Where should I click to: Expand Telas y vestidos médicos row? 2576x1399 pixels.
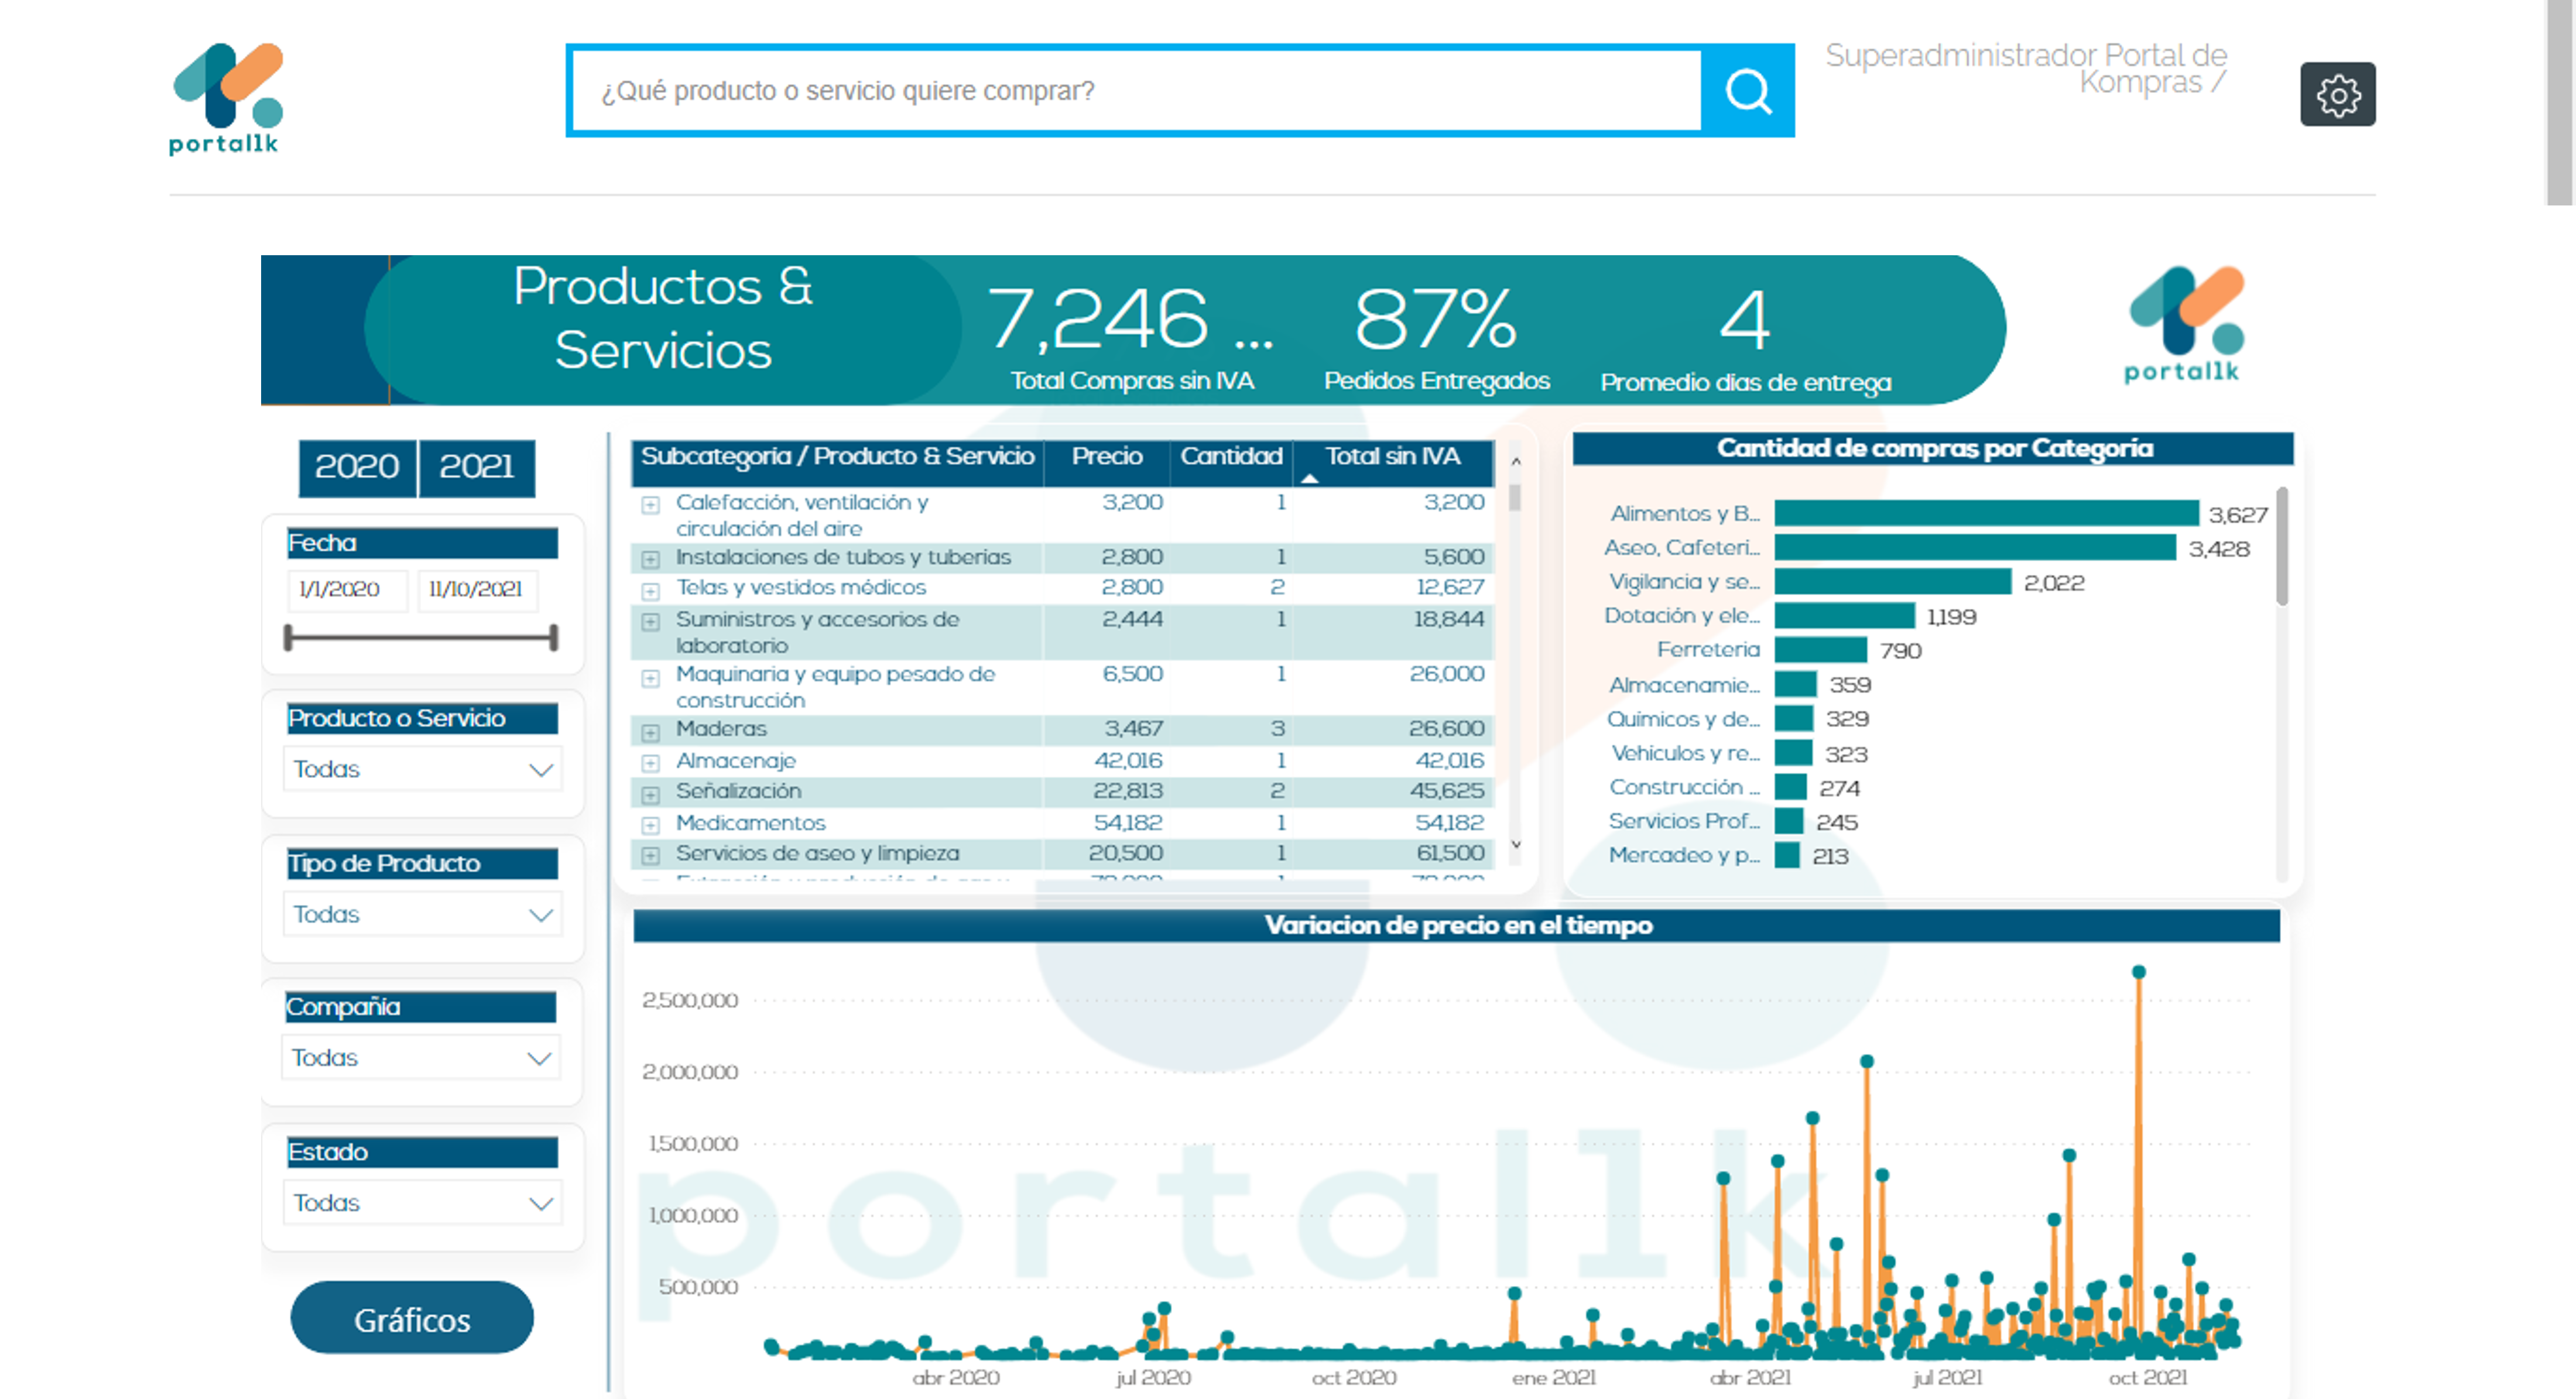(x=650, y=590)
